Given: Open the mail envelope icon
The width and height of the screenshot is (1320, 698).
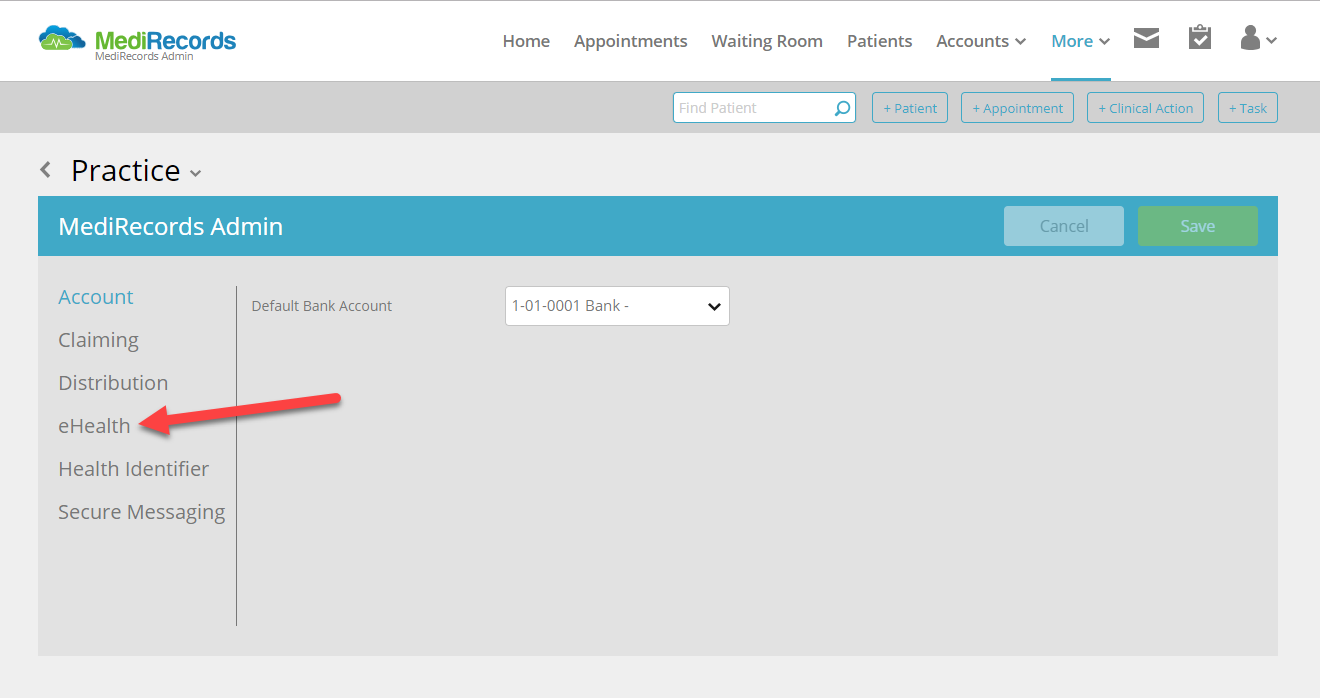Looking at the screenshot, I should tap(1146, 39).
